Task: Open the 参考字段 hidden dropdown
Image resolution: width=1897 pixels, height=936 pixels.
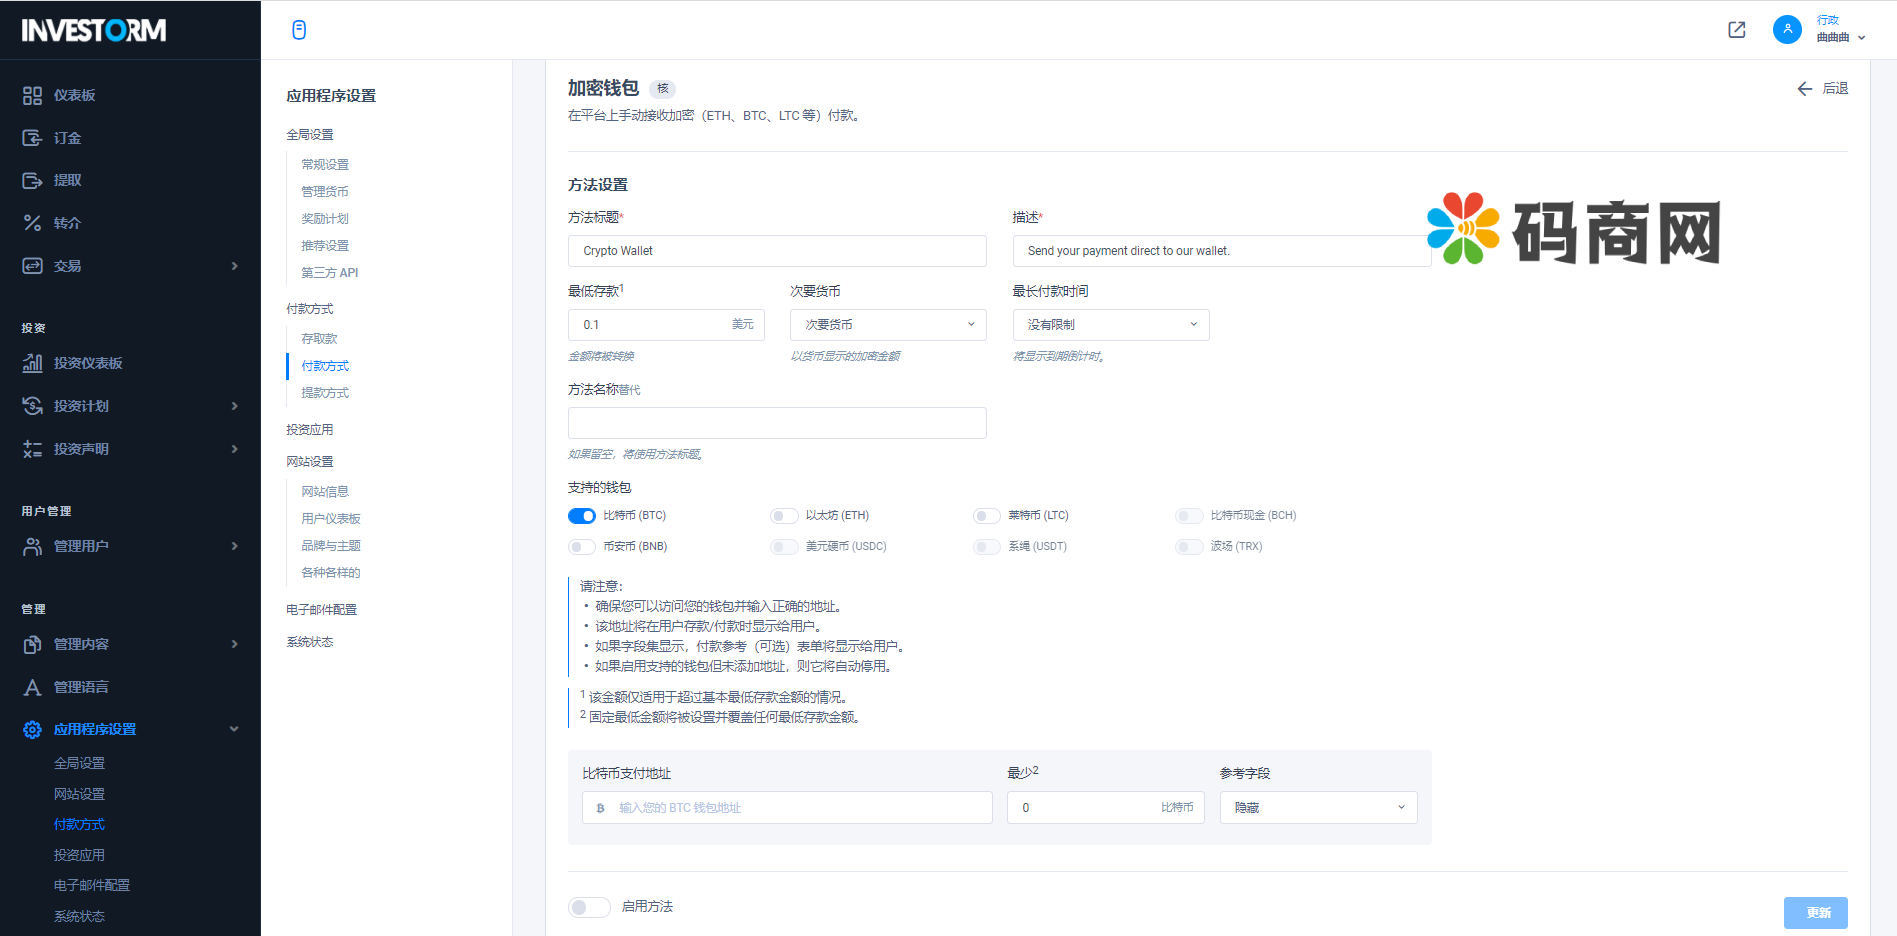Action: [x=1317, y=807]
